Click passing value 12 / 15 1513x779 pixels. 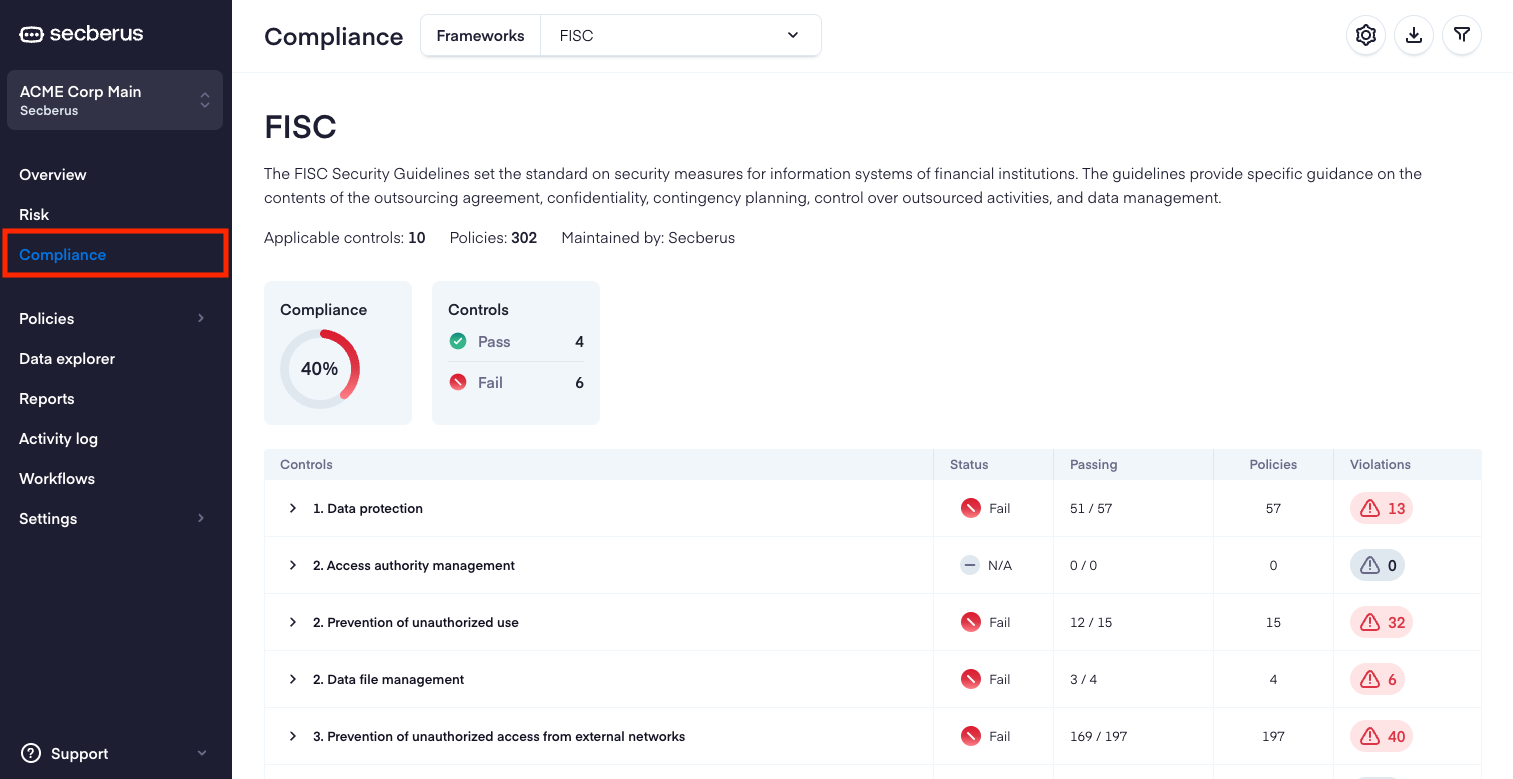click(x=1091, y=622)
